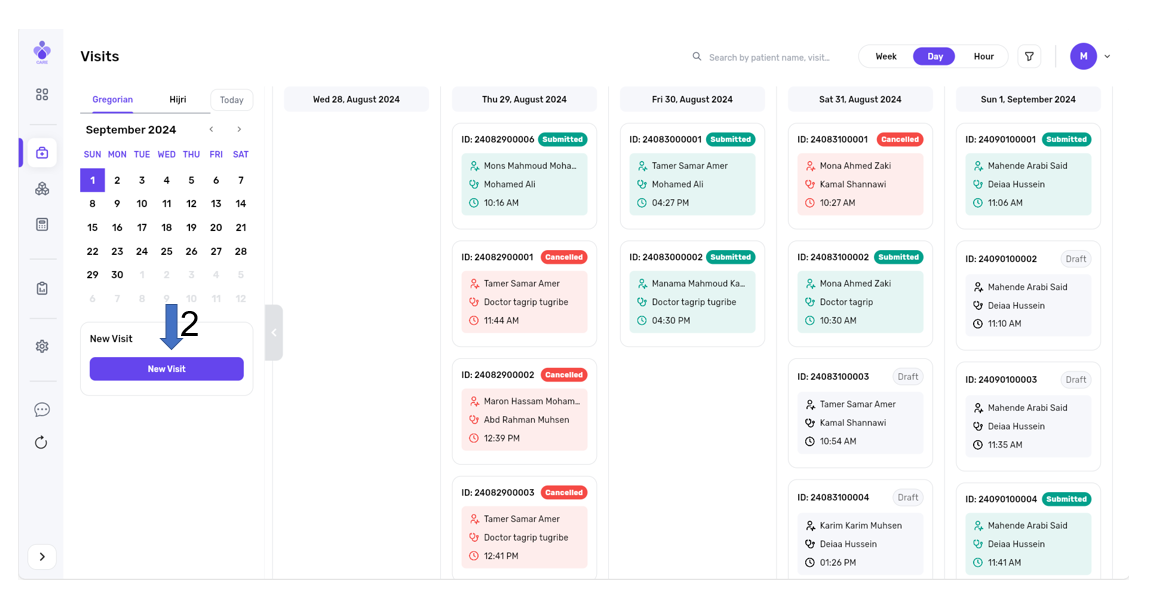The height and width of the screenshot is (598, 1150).
Task: Click the New Visit button
Action: point(166,369)
